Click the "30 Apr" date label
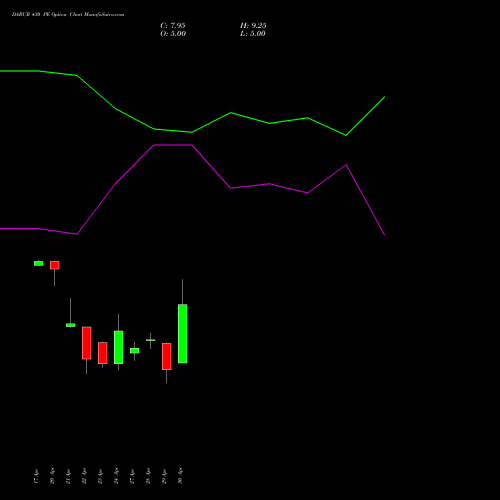The width and height of the screenshot is (500, 500). [180, 476]
